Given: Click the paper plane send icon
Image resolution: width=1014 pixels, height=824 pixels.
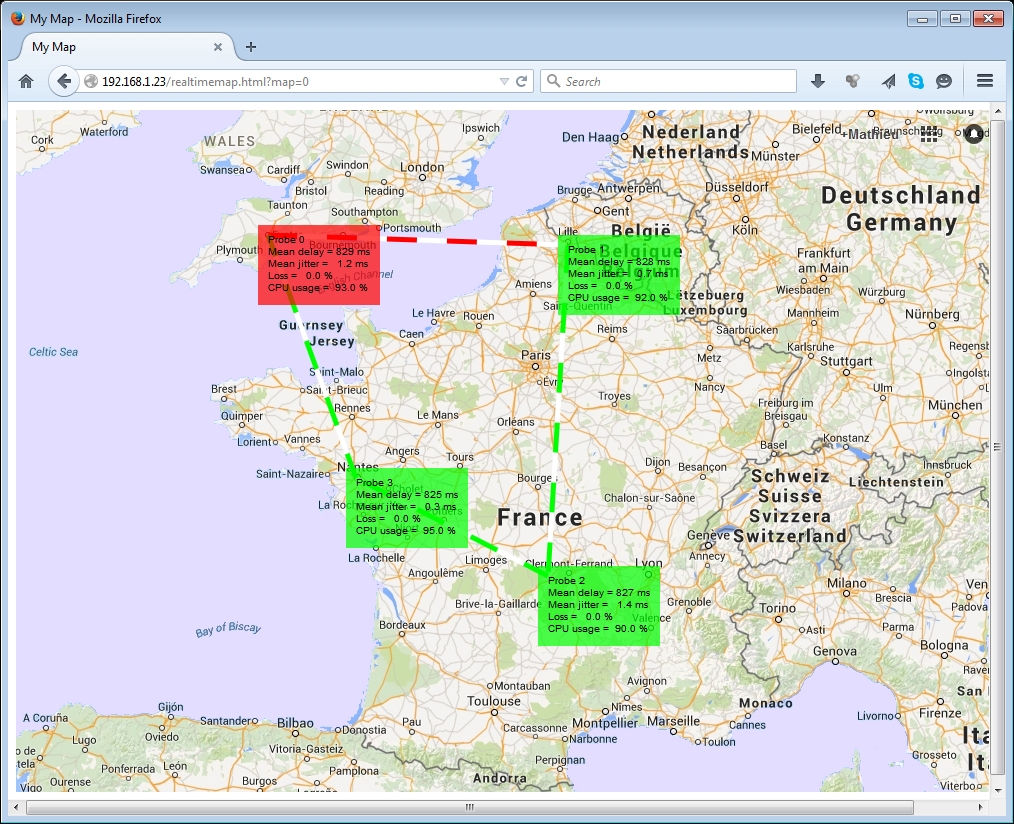Looking at the screenshot, I should pyautogui.click(x=887, y=82).
